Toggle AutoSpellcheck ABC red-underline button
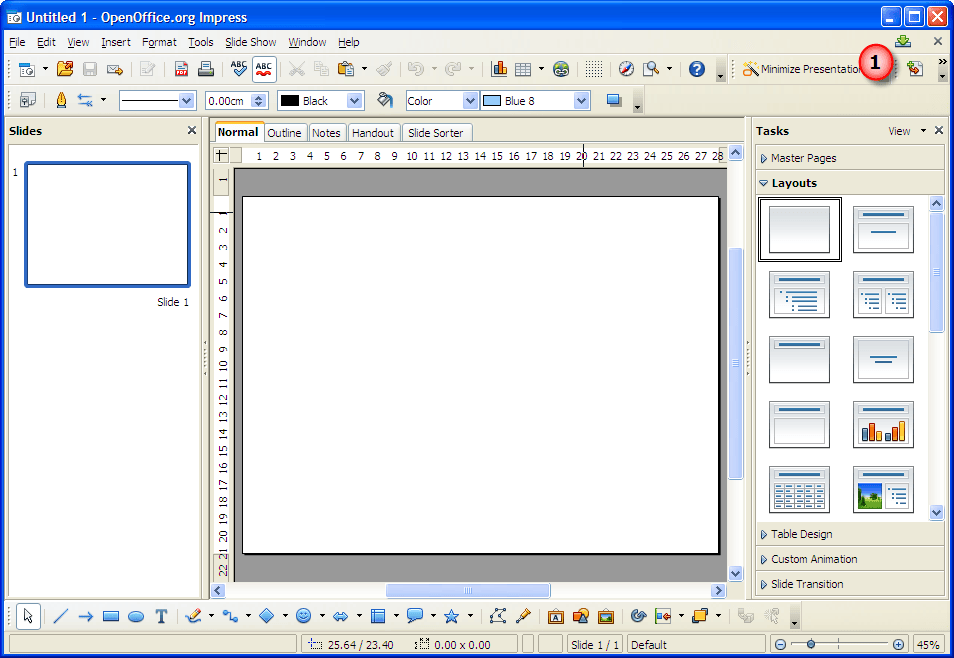The height and width of the screenshot is (658, 954). tap(263, 69)
